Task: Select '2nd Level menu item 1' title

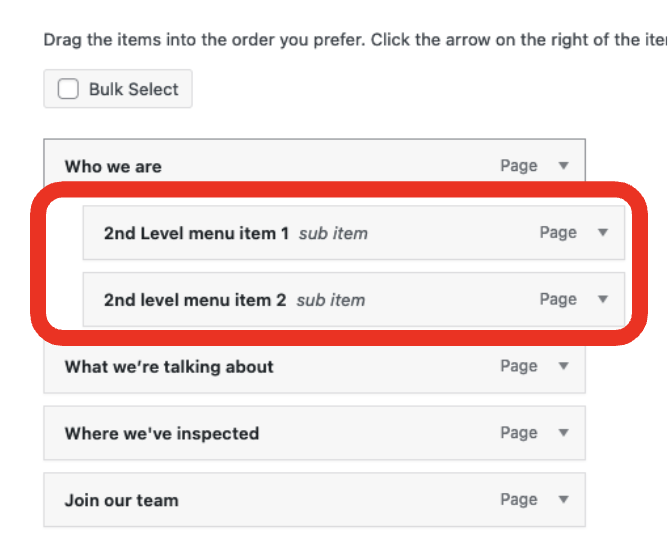Action: click(196, 233)
